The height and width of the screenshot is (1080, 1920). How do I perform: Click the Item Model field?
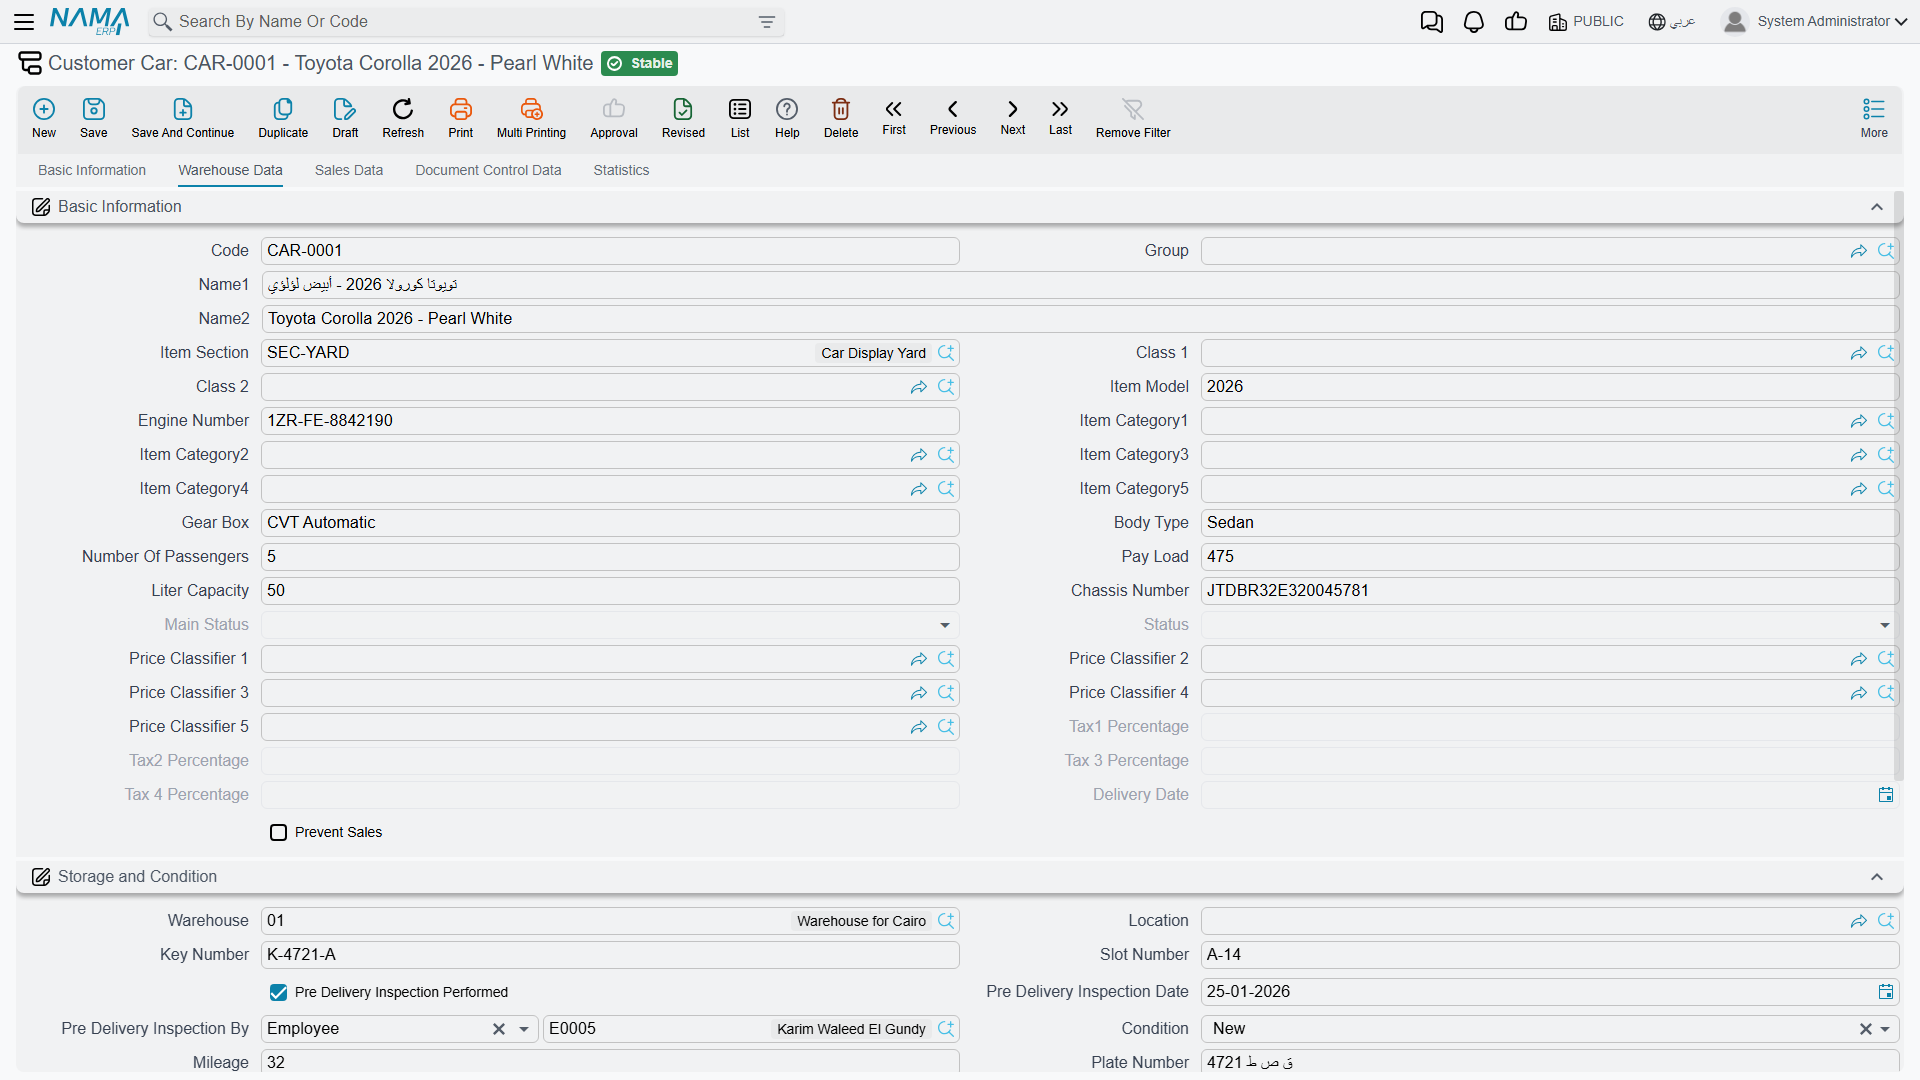pyautogui.click(x=1549, y=387)
